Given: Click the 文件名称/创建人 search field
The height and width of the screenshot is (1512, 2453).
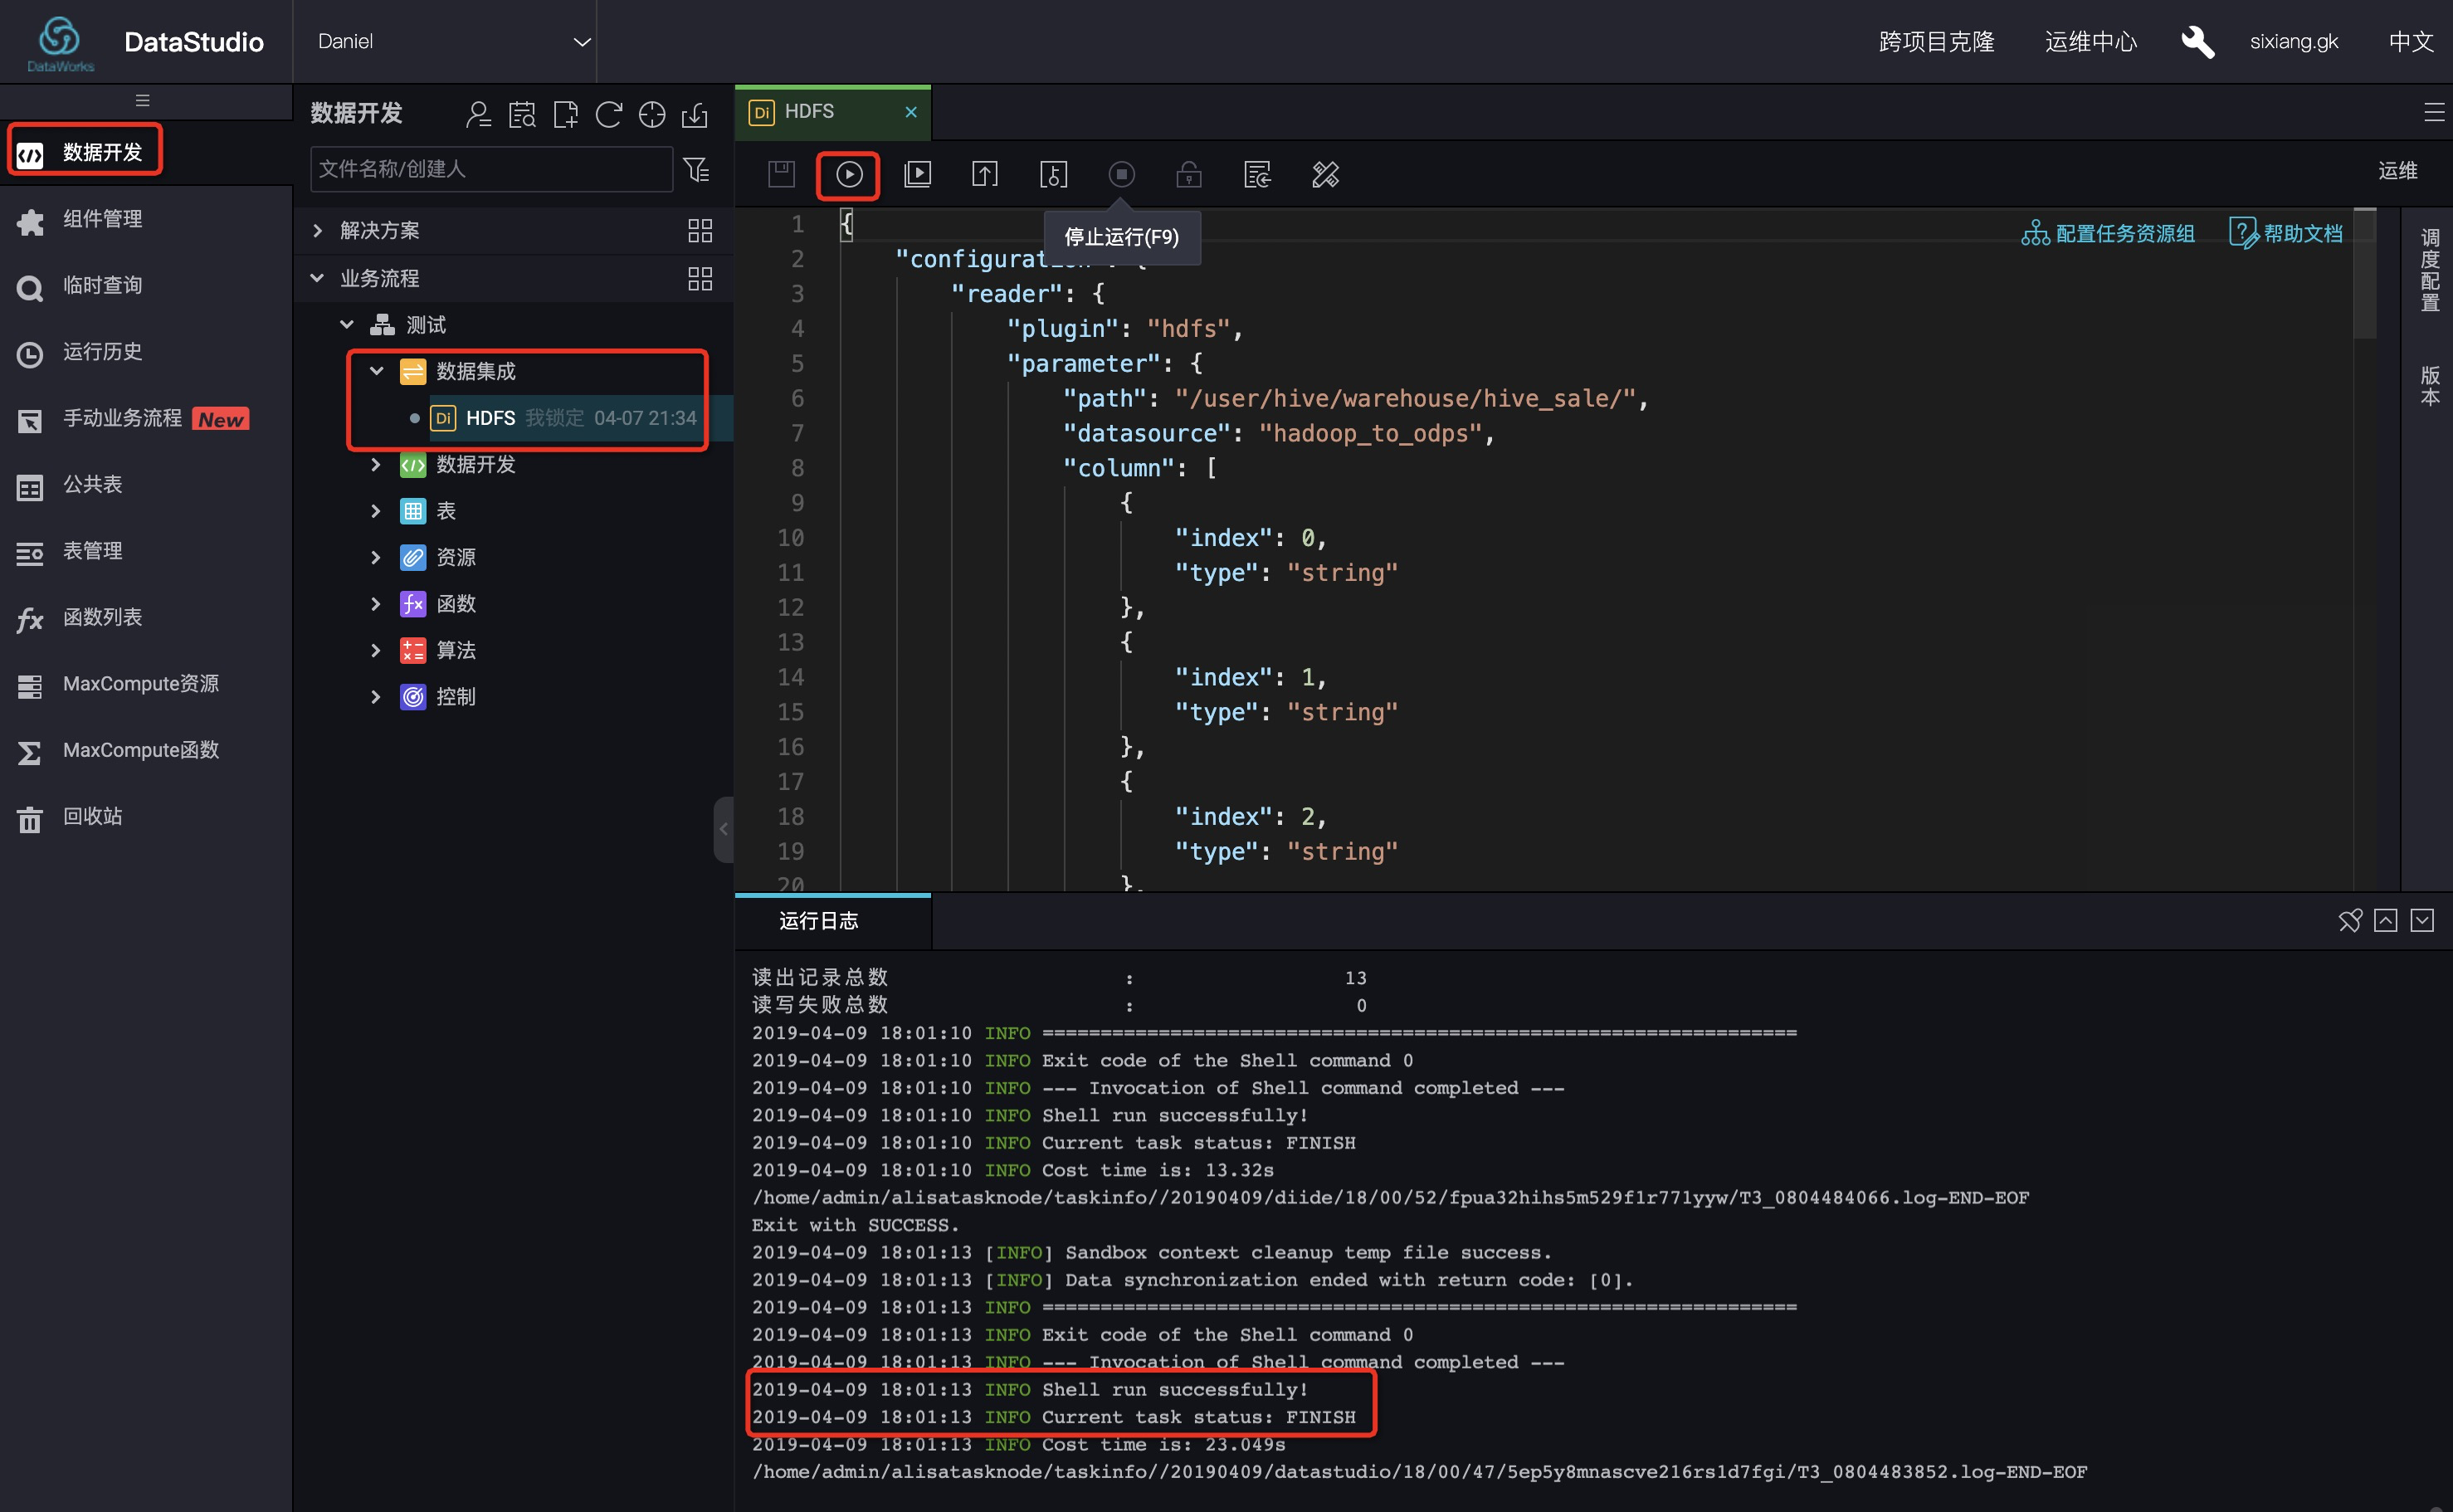Looking at the screenshot, I should point(490,170).
